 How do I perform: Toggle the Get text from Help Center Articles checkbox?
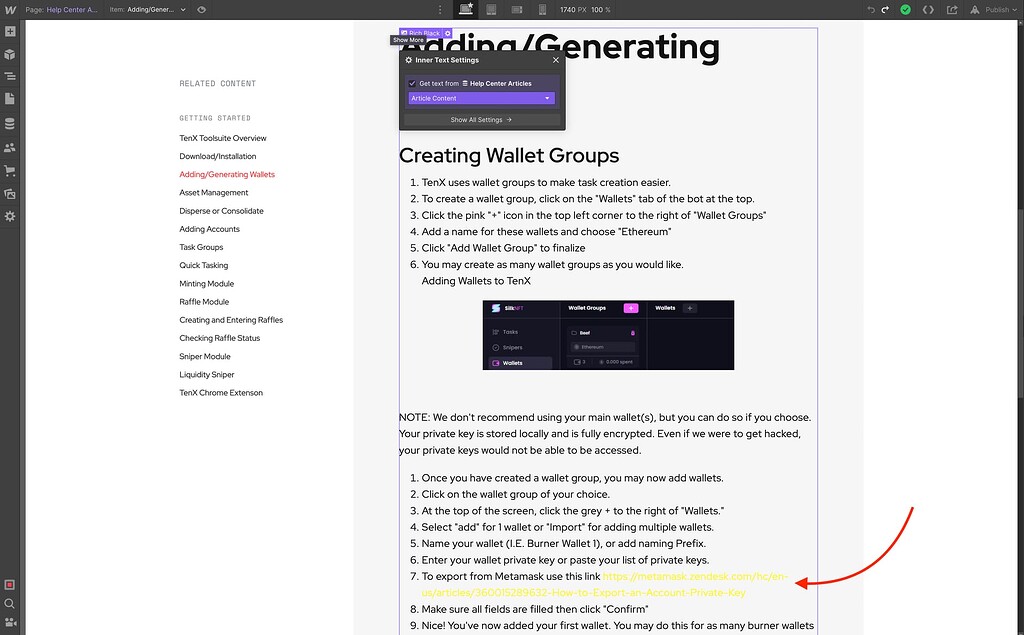(410, 83)
